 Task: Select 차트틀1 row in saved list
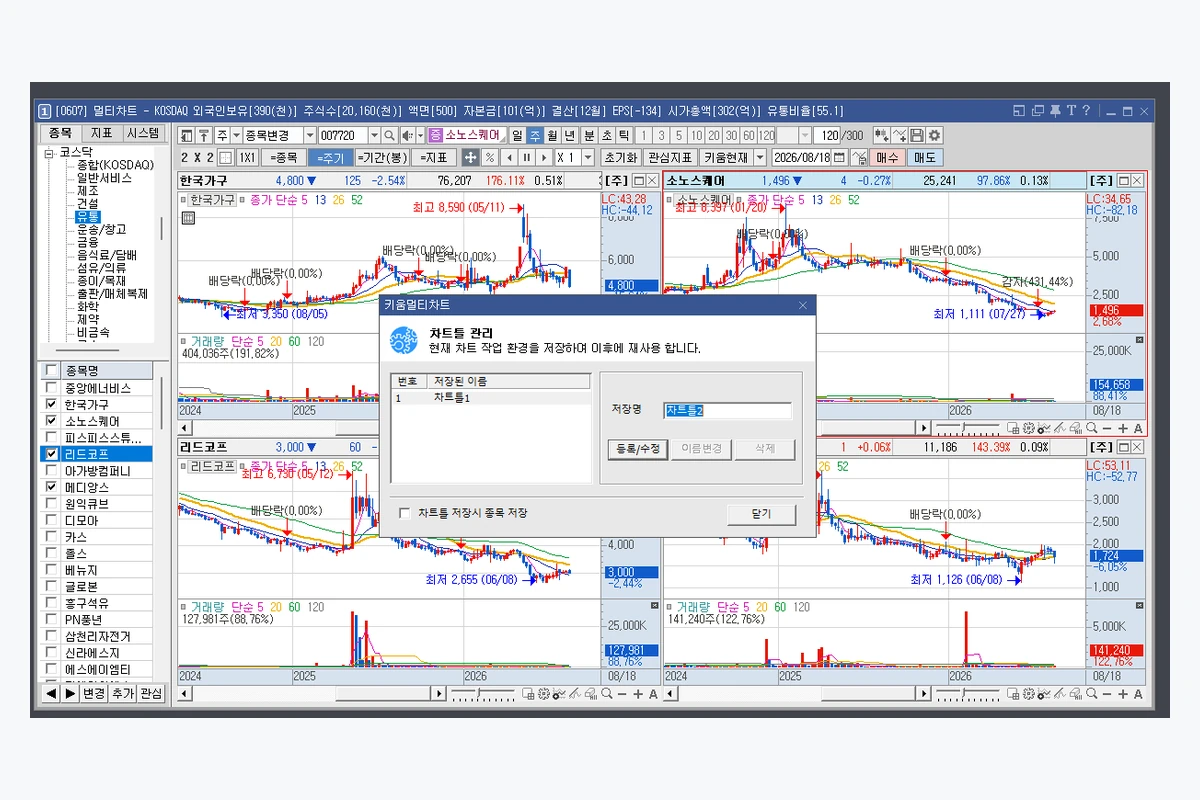click(x=490, y=398)
